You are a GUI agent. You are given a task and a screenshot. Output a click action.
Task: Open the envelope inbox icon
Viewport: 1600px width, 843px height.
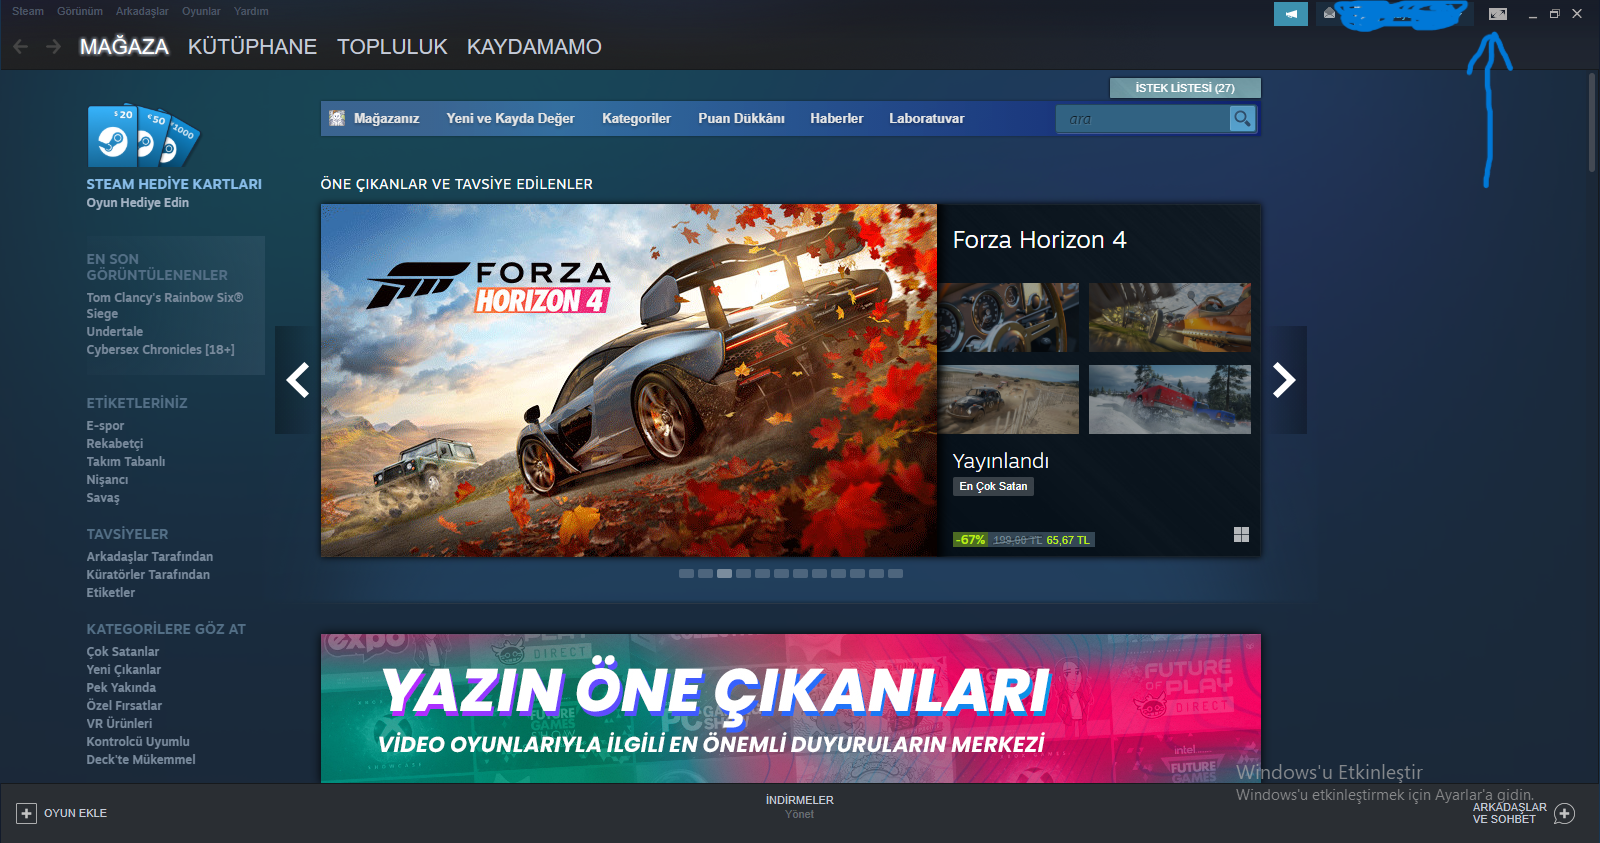pyautogui.click(x=1329, y=14)
